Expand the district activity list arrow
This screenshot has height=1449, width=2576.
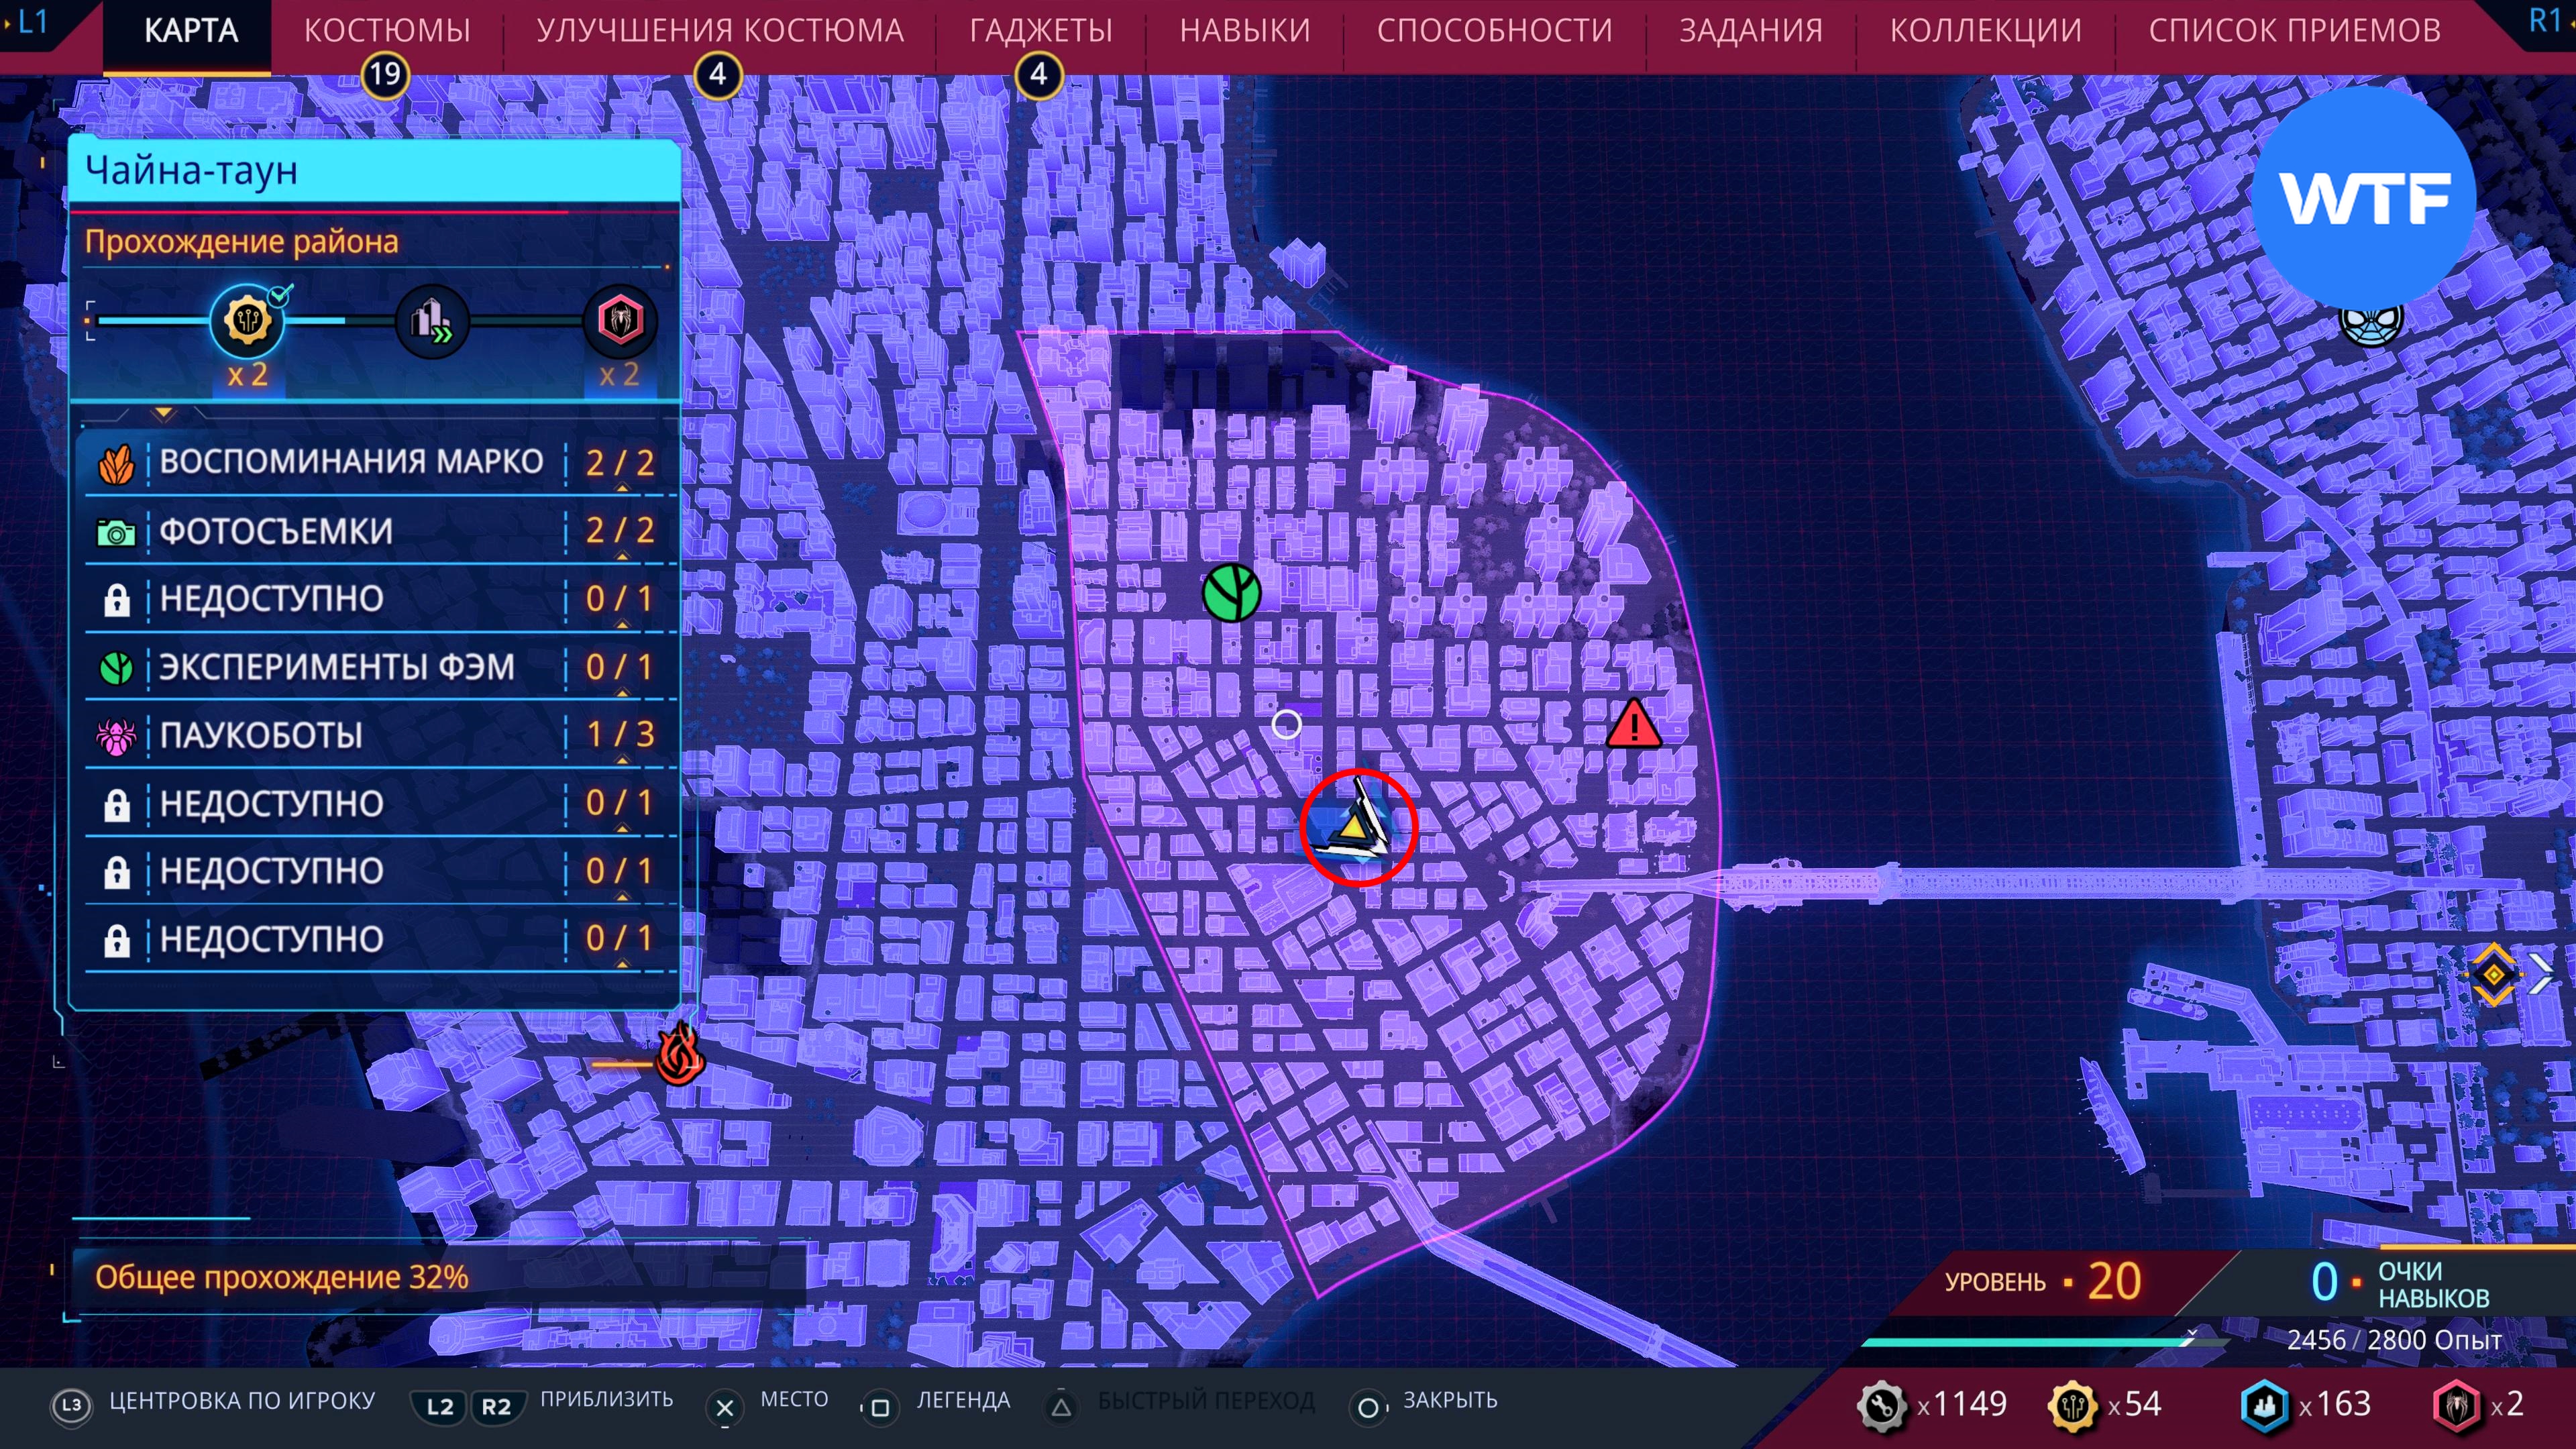pyautogui.click(x=164, y=413)
